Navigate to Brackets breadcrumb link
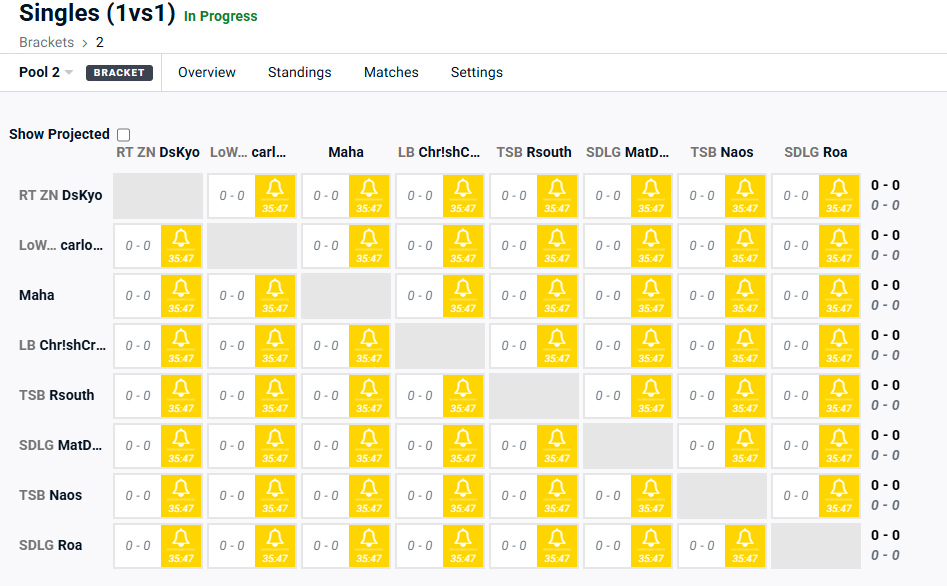This screenshot has width=947, height=586. tap(47, 42)
